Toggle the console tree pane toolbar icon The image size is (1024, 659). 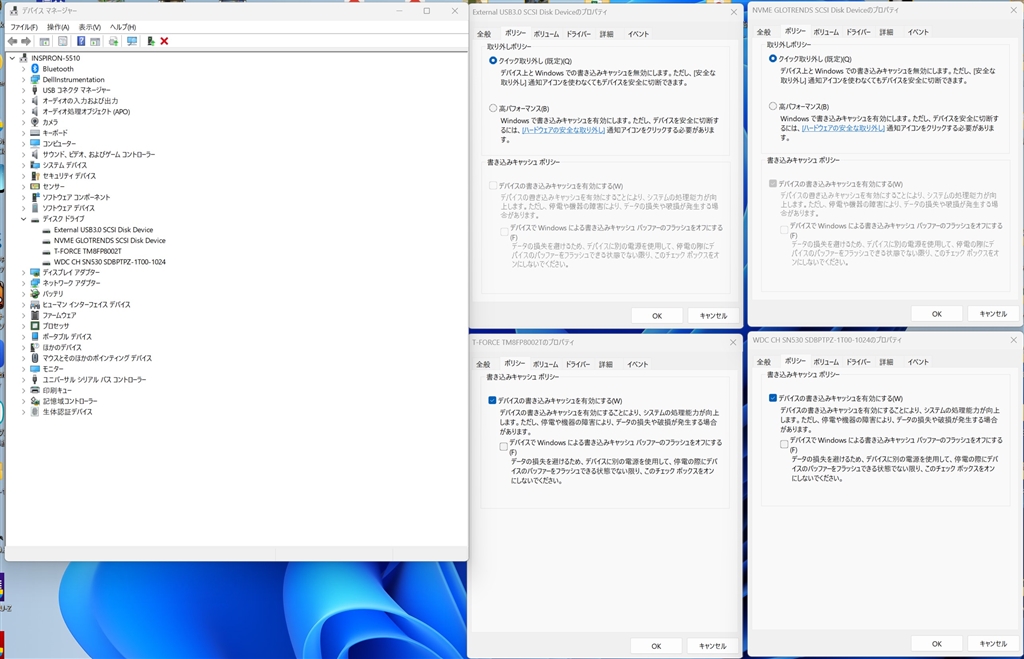pos(44,41)
